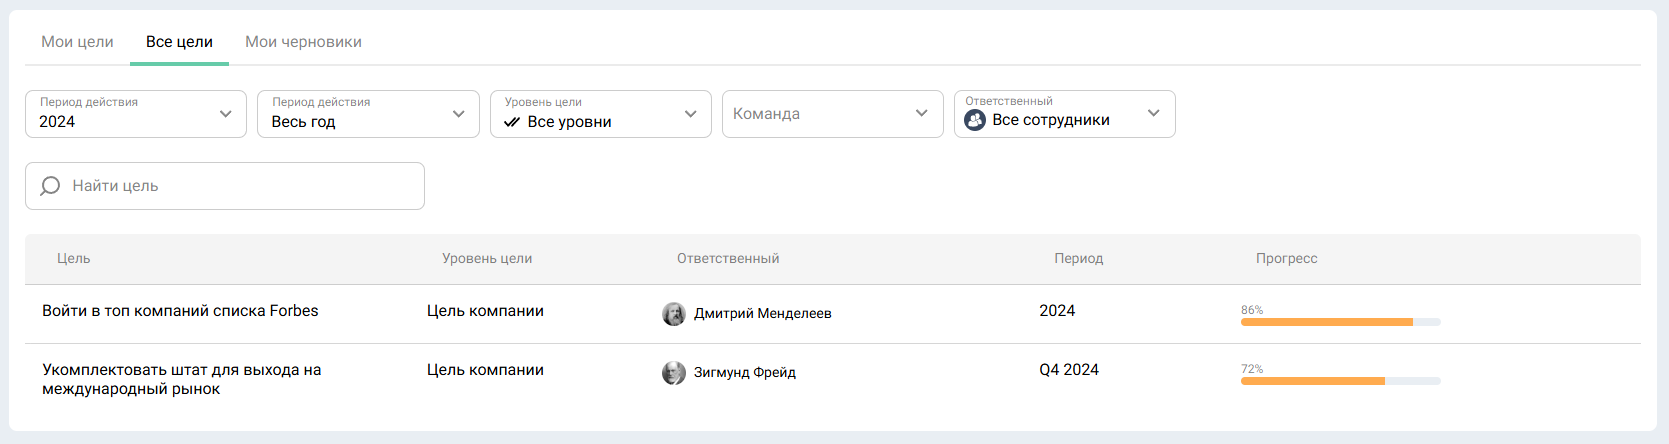Open the Мои черновики tab
The height and width of the screenshot is (444, 1669).
[303, 42]
